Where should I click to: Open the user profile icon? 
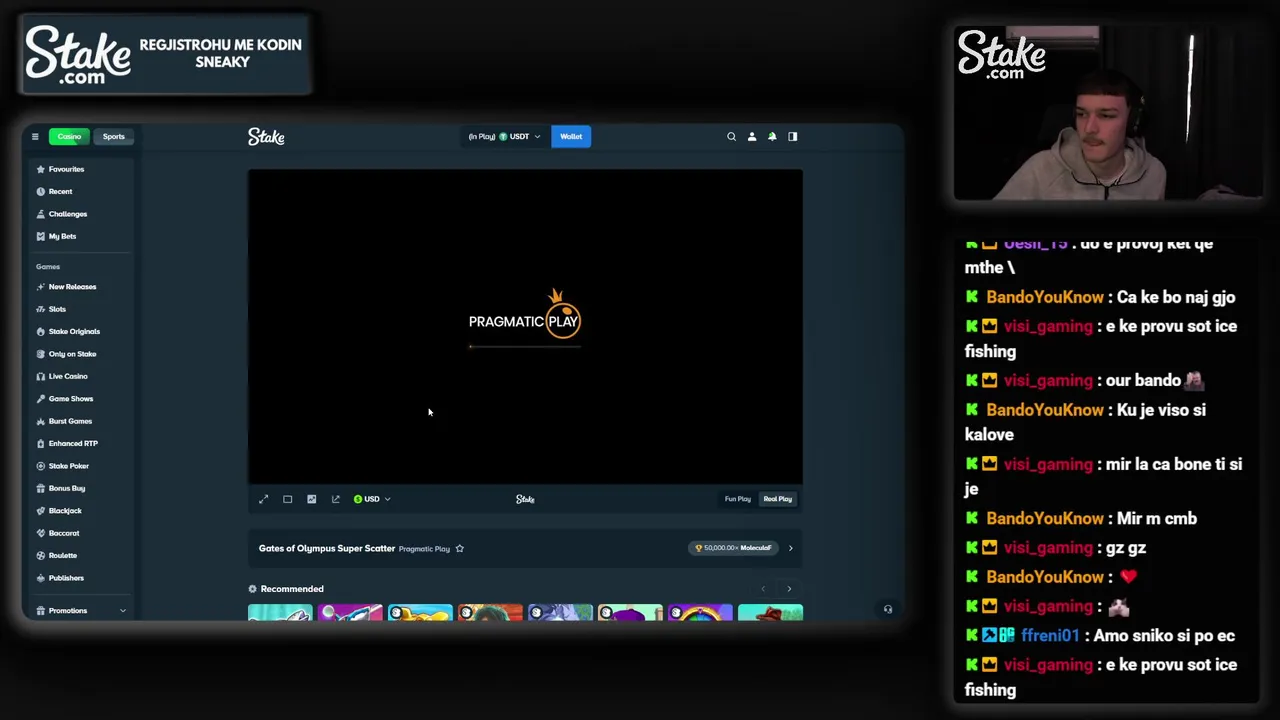pos(752,137)
